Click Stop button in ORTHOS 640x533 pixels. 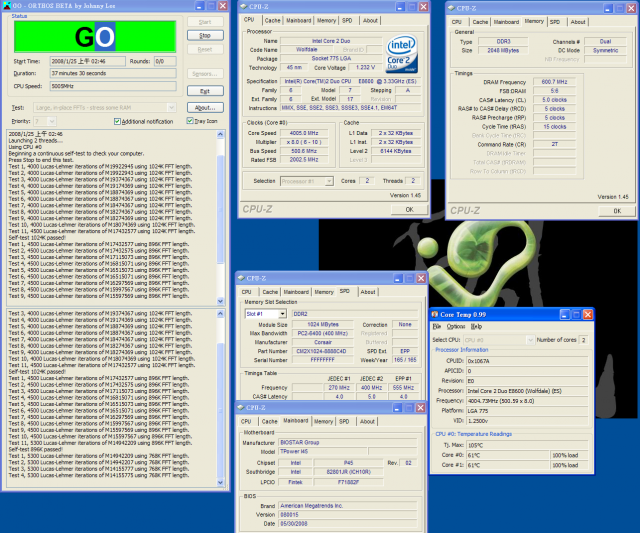click(x=205, y=36)
